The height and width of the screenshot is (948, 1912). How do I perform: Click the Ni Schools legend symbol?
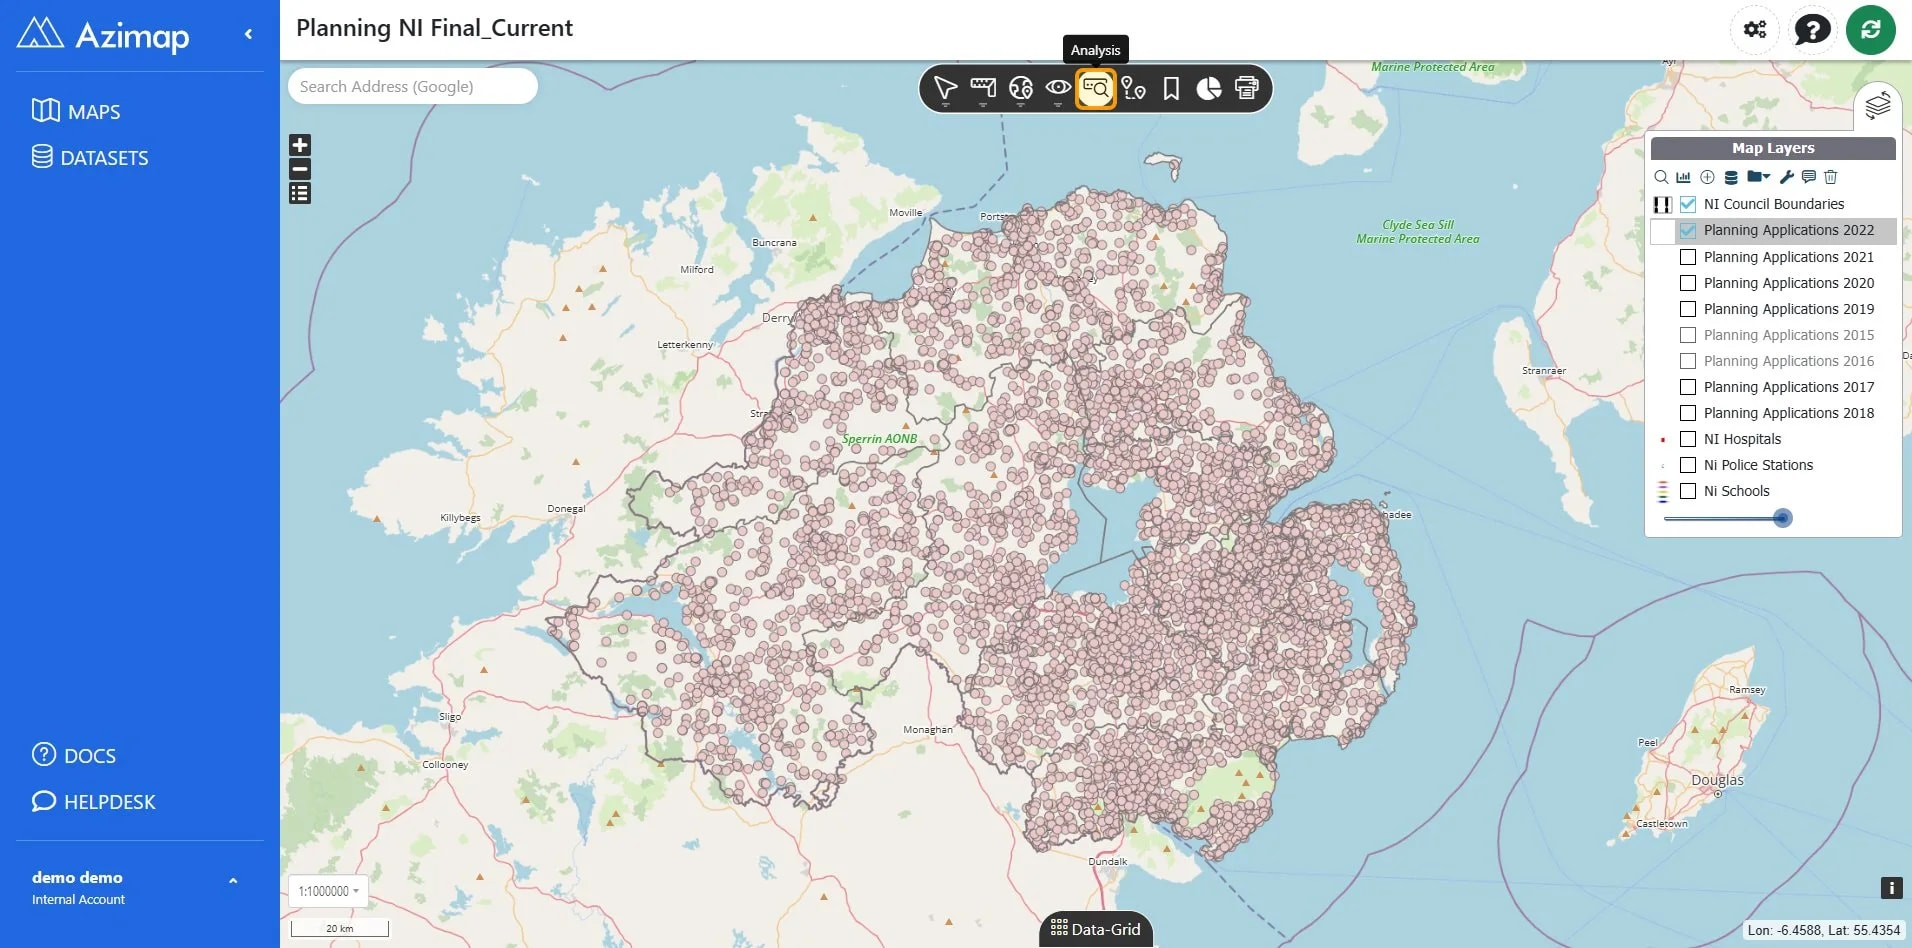pyautogui.click(x=1662, y=491)
